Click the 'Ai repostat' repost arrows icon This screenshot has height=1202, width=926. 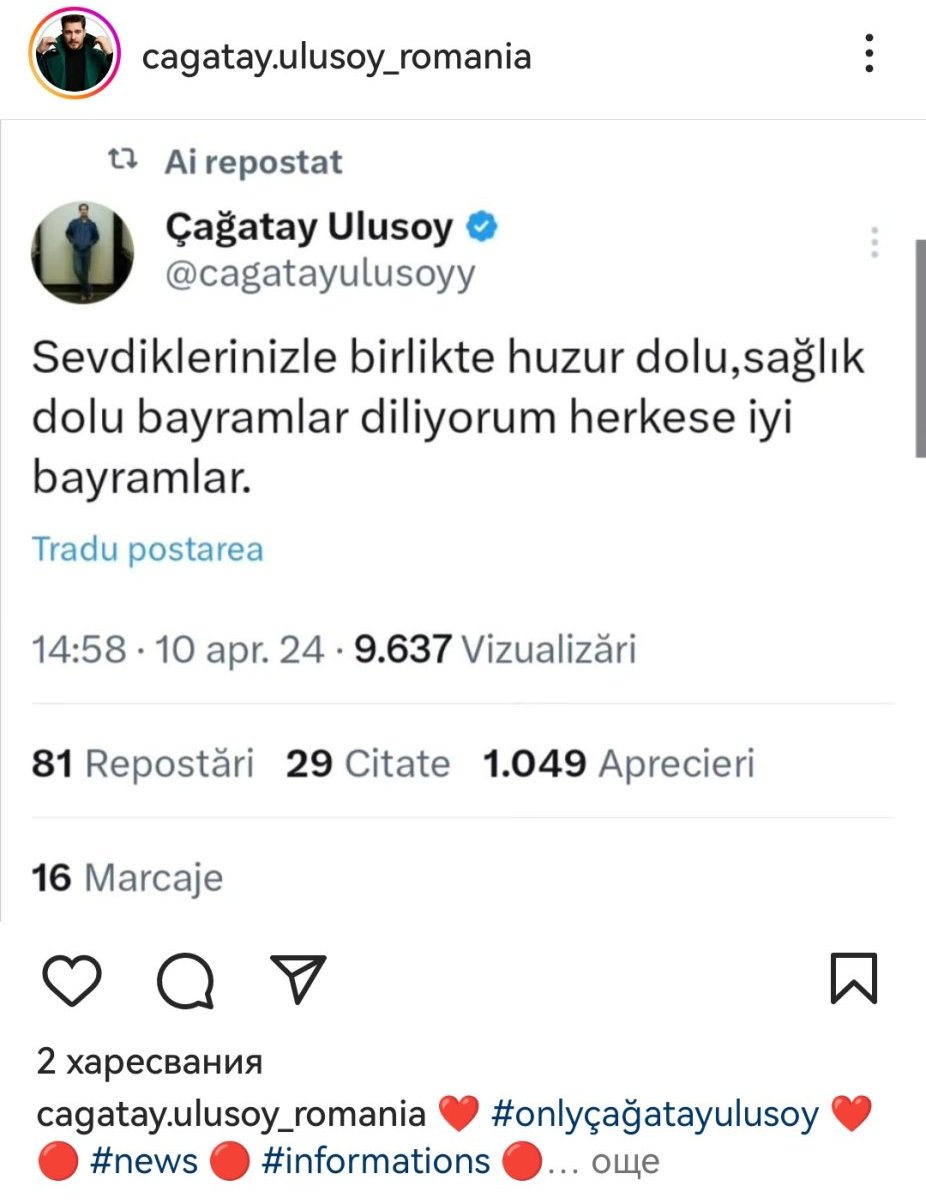pyautogui.click(x=123, y=160)
